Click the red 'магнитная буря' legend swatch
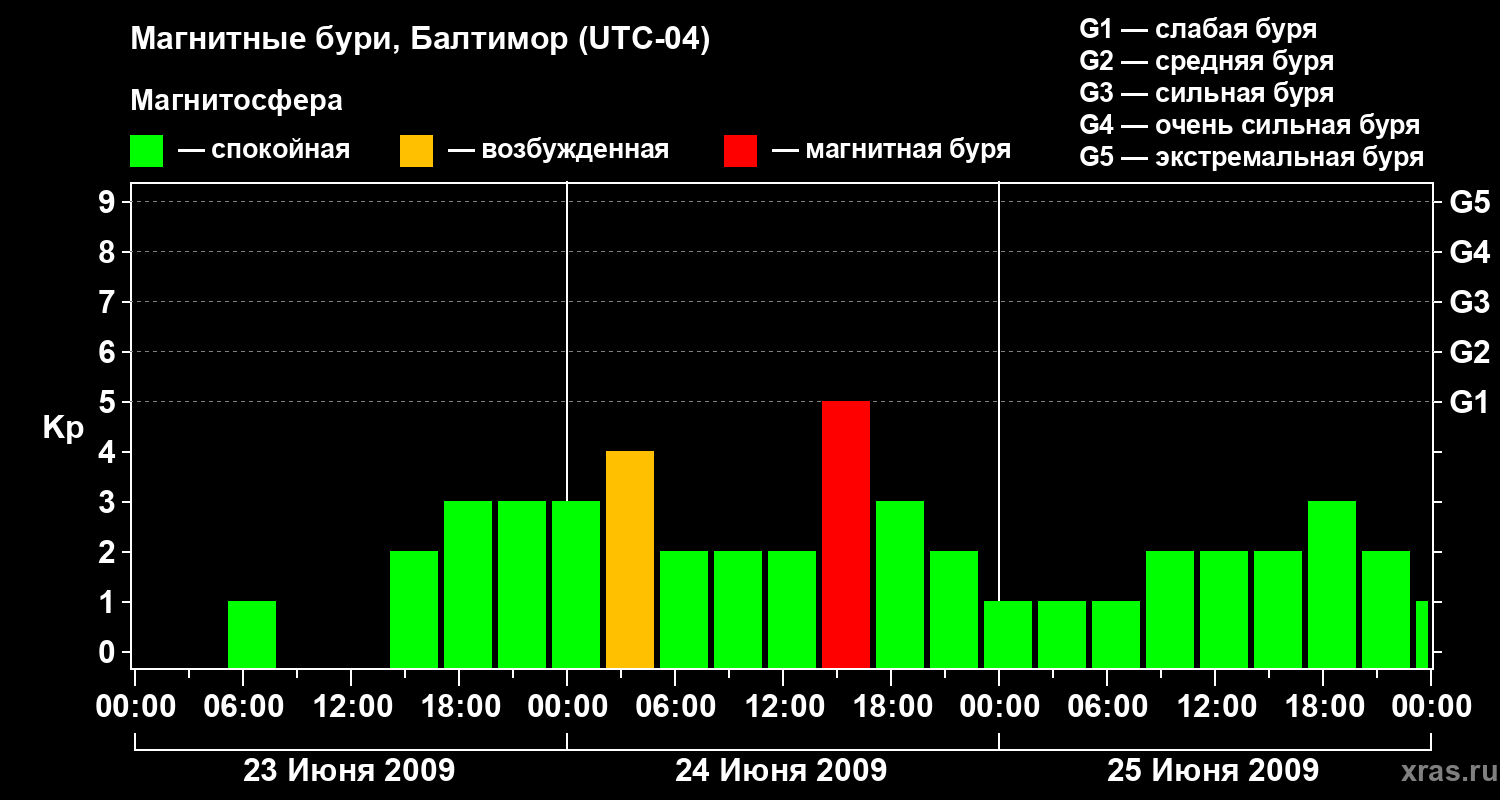The height and width of the screenshot is (800, 1500). pos(740,151)
